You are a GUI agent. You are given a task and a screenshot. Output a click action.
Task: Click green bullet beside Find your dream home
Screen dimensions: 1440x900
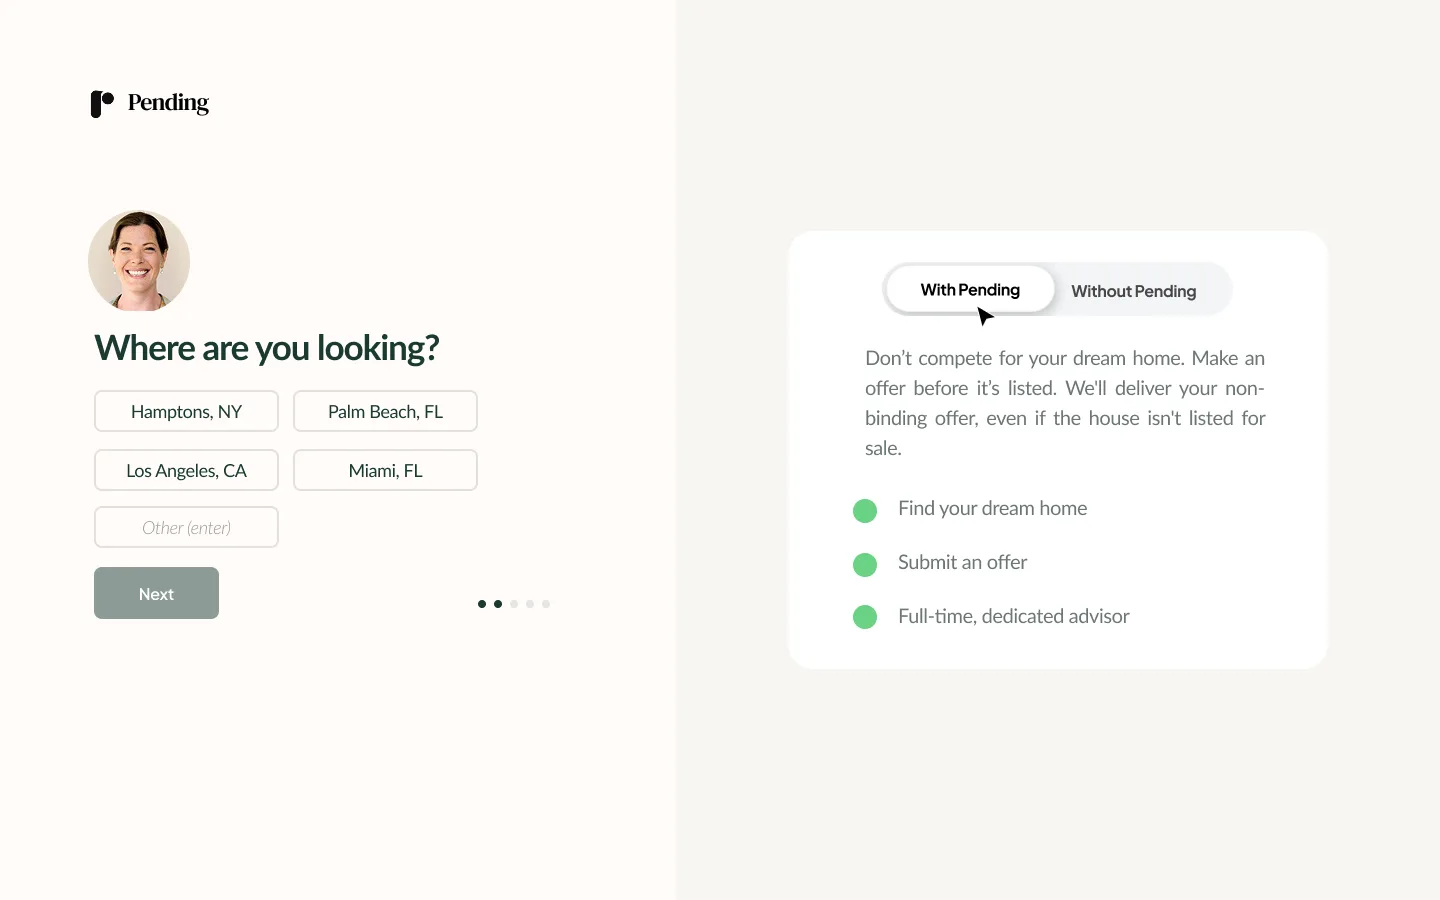pyautogui.click(x=865, y=511)
